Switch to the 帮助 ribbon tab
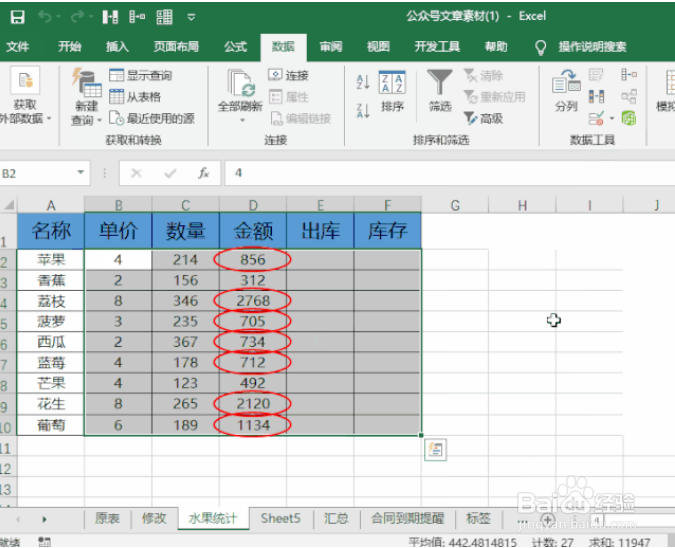The height and width of the screenshot is (548, 675). tap(496, 46)
